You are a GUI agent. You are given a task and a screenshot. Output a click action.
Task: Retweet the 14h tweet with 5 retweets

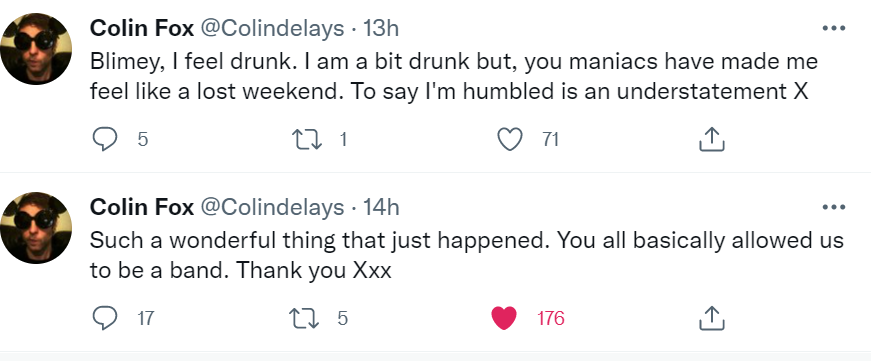(x=304, y=318)
